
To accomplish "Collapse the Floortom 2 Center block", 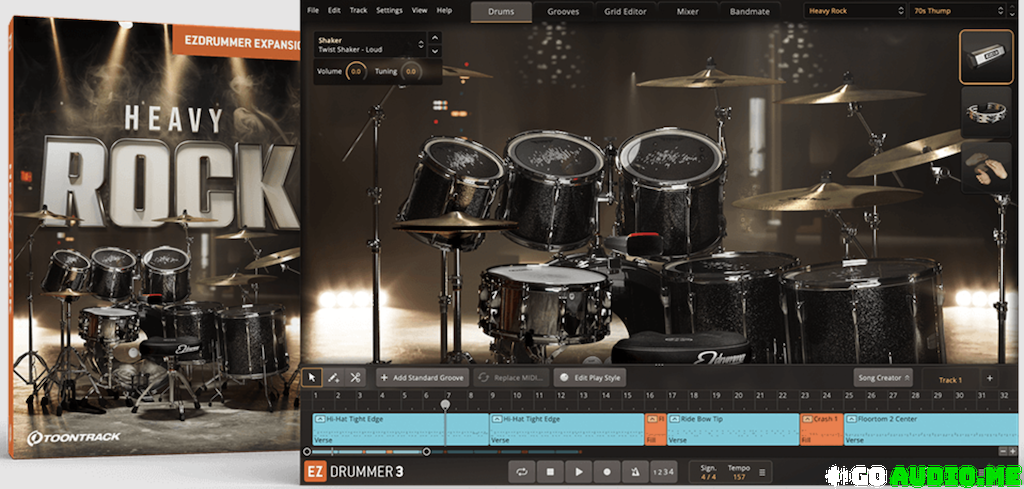I will (x=852, y=419).
